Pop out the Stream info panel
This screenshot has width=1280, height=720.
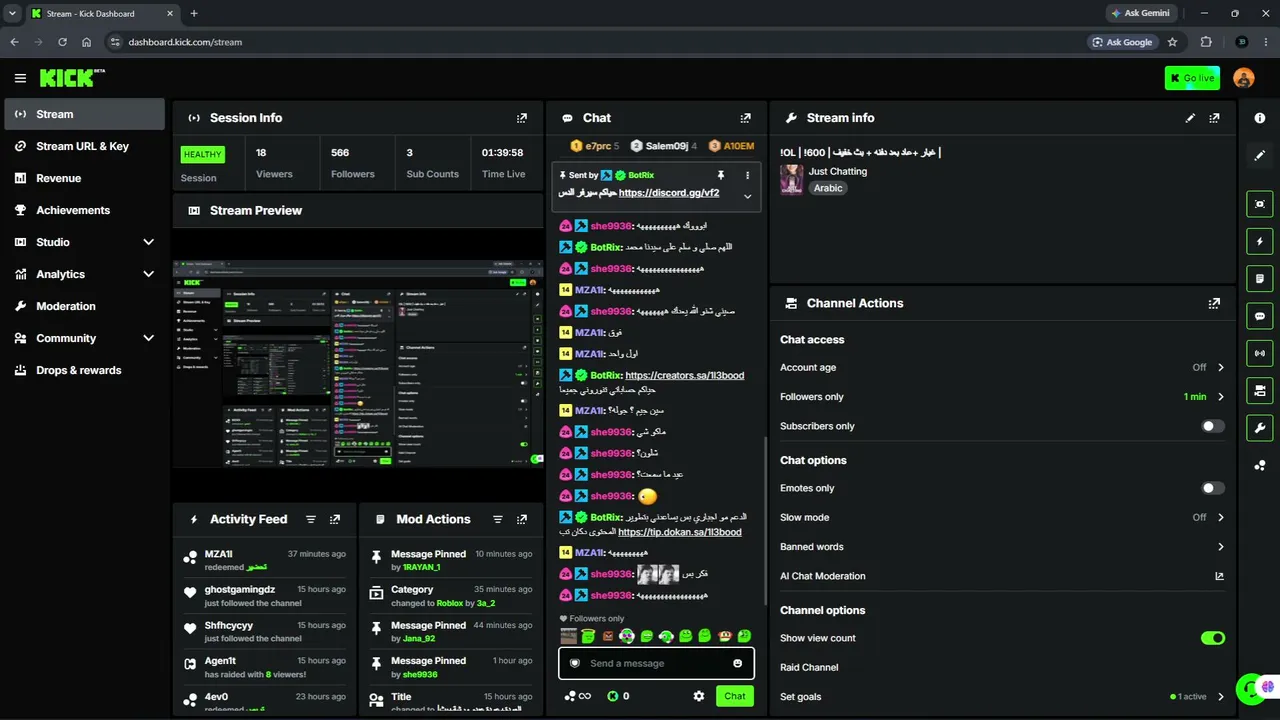pyautogui.click(x=1214, y=118)
